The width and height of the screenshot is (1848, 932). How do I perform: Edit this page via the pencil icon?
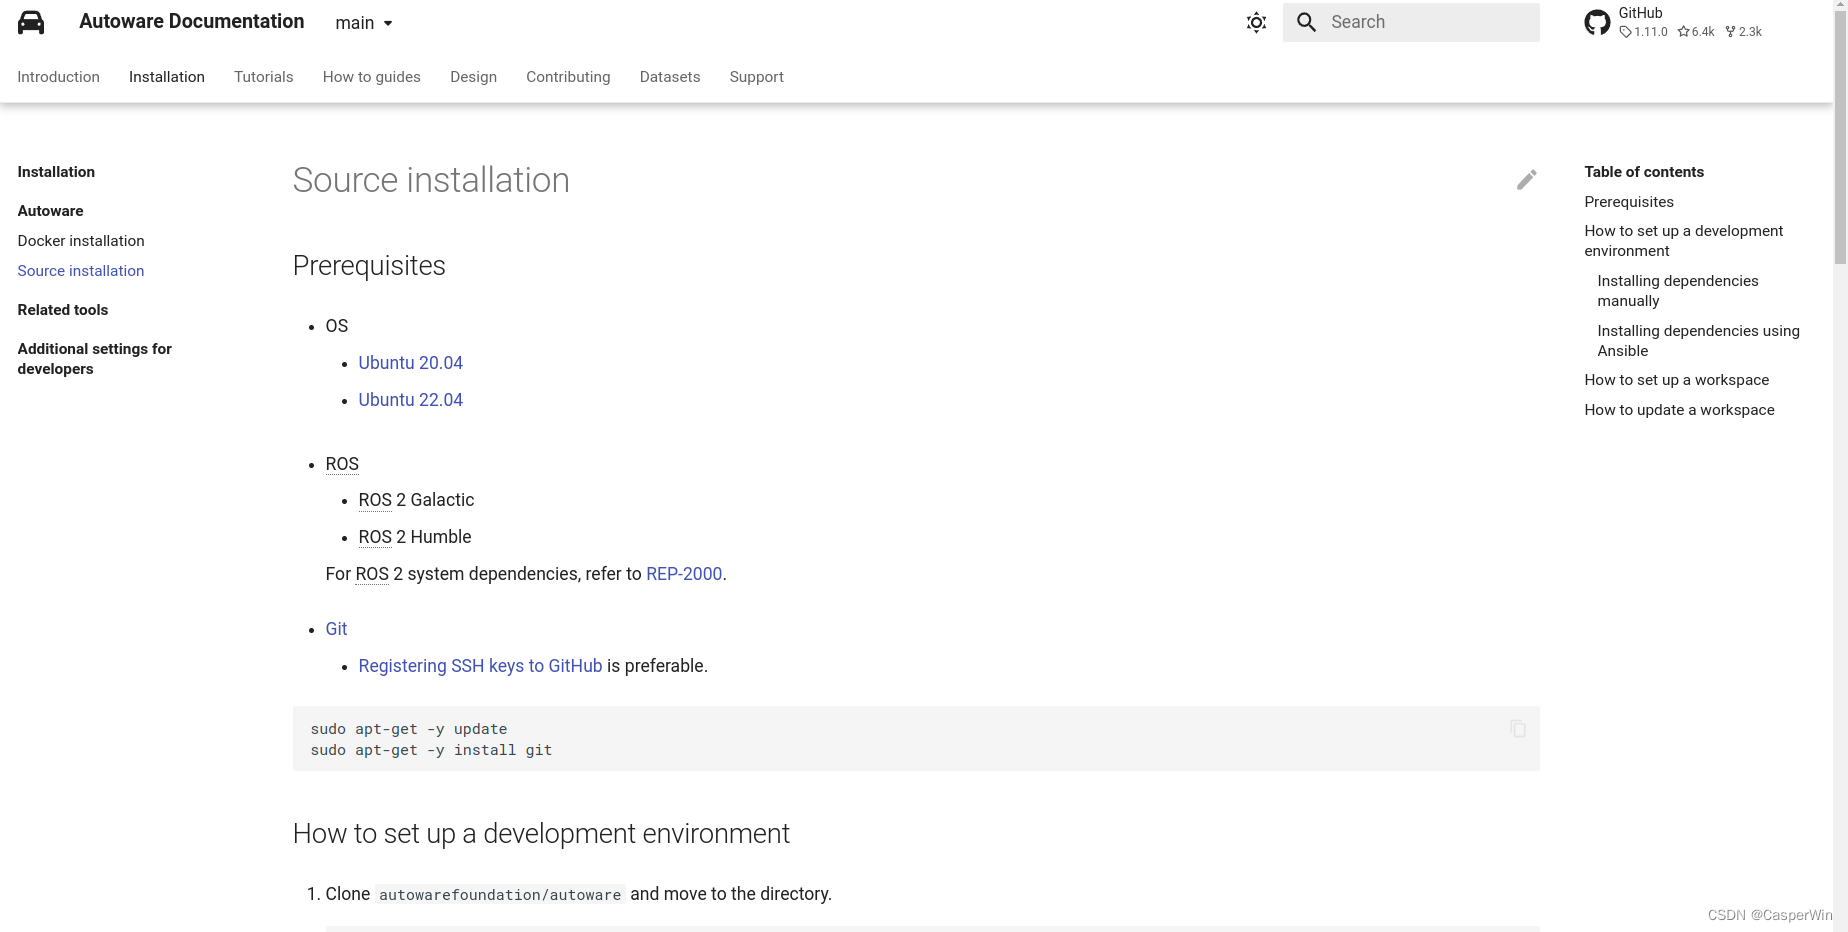[x=1526, y=179]
